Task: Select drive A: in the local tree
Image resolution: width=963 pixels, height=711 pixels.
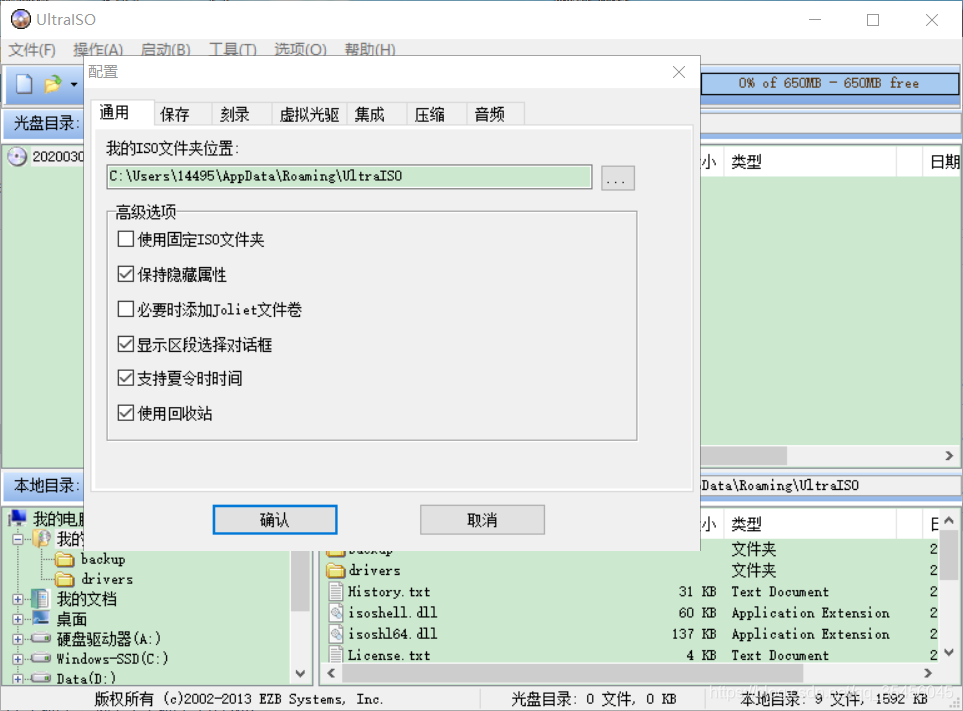Action: pyautogui.click(x=108, y=639)
